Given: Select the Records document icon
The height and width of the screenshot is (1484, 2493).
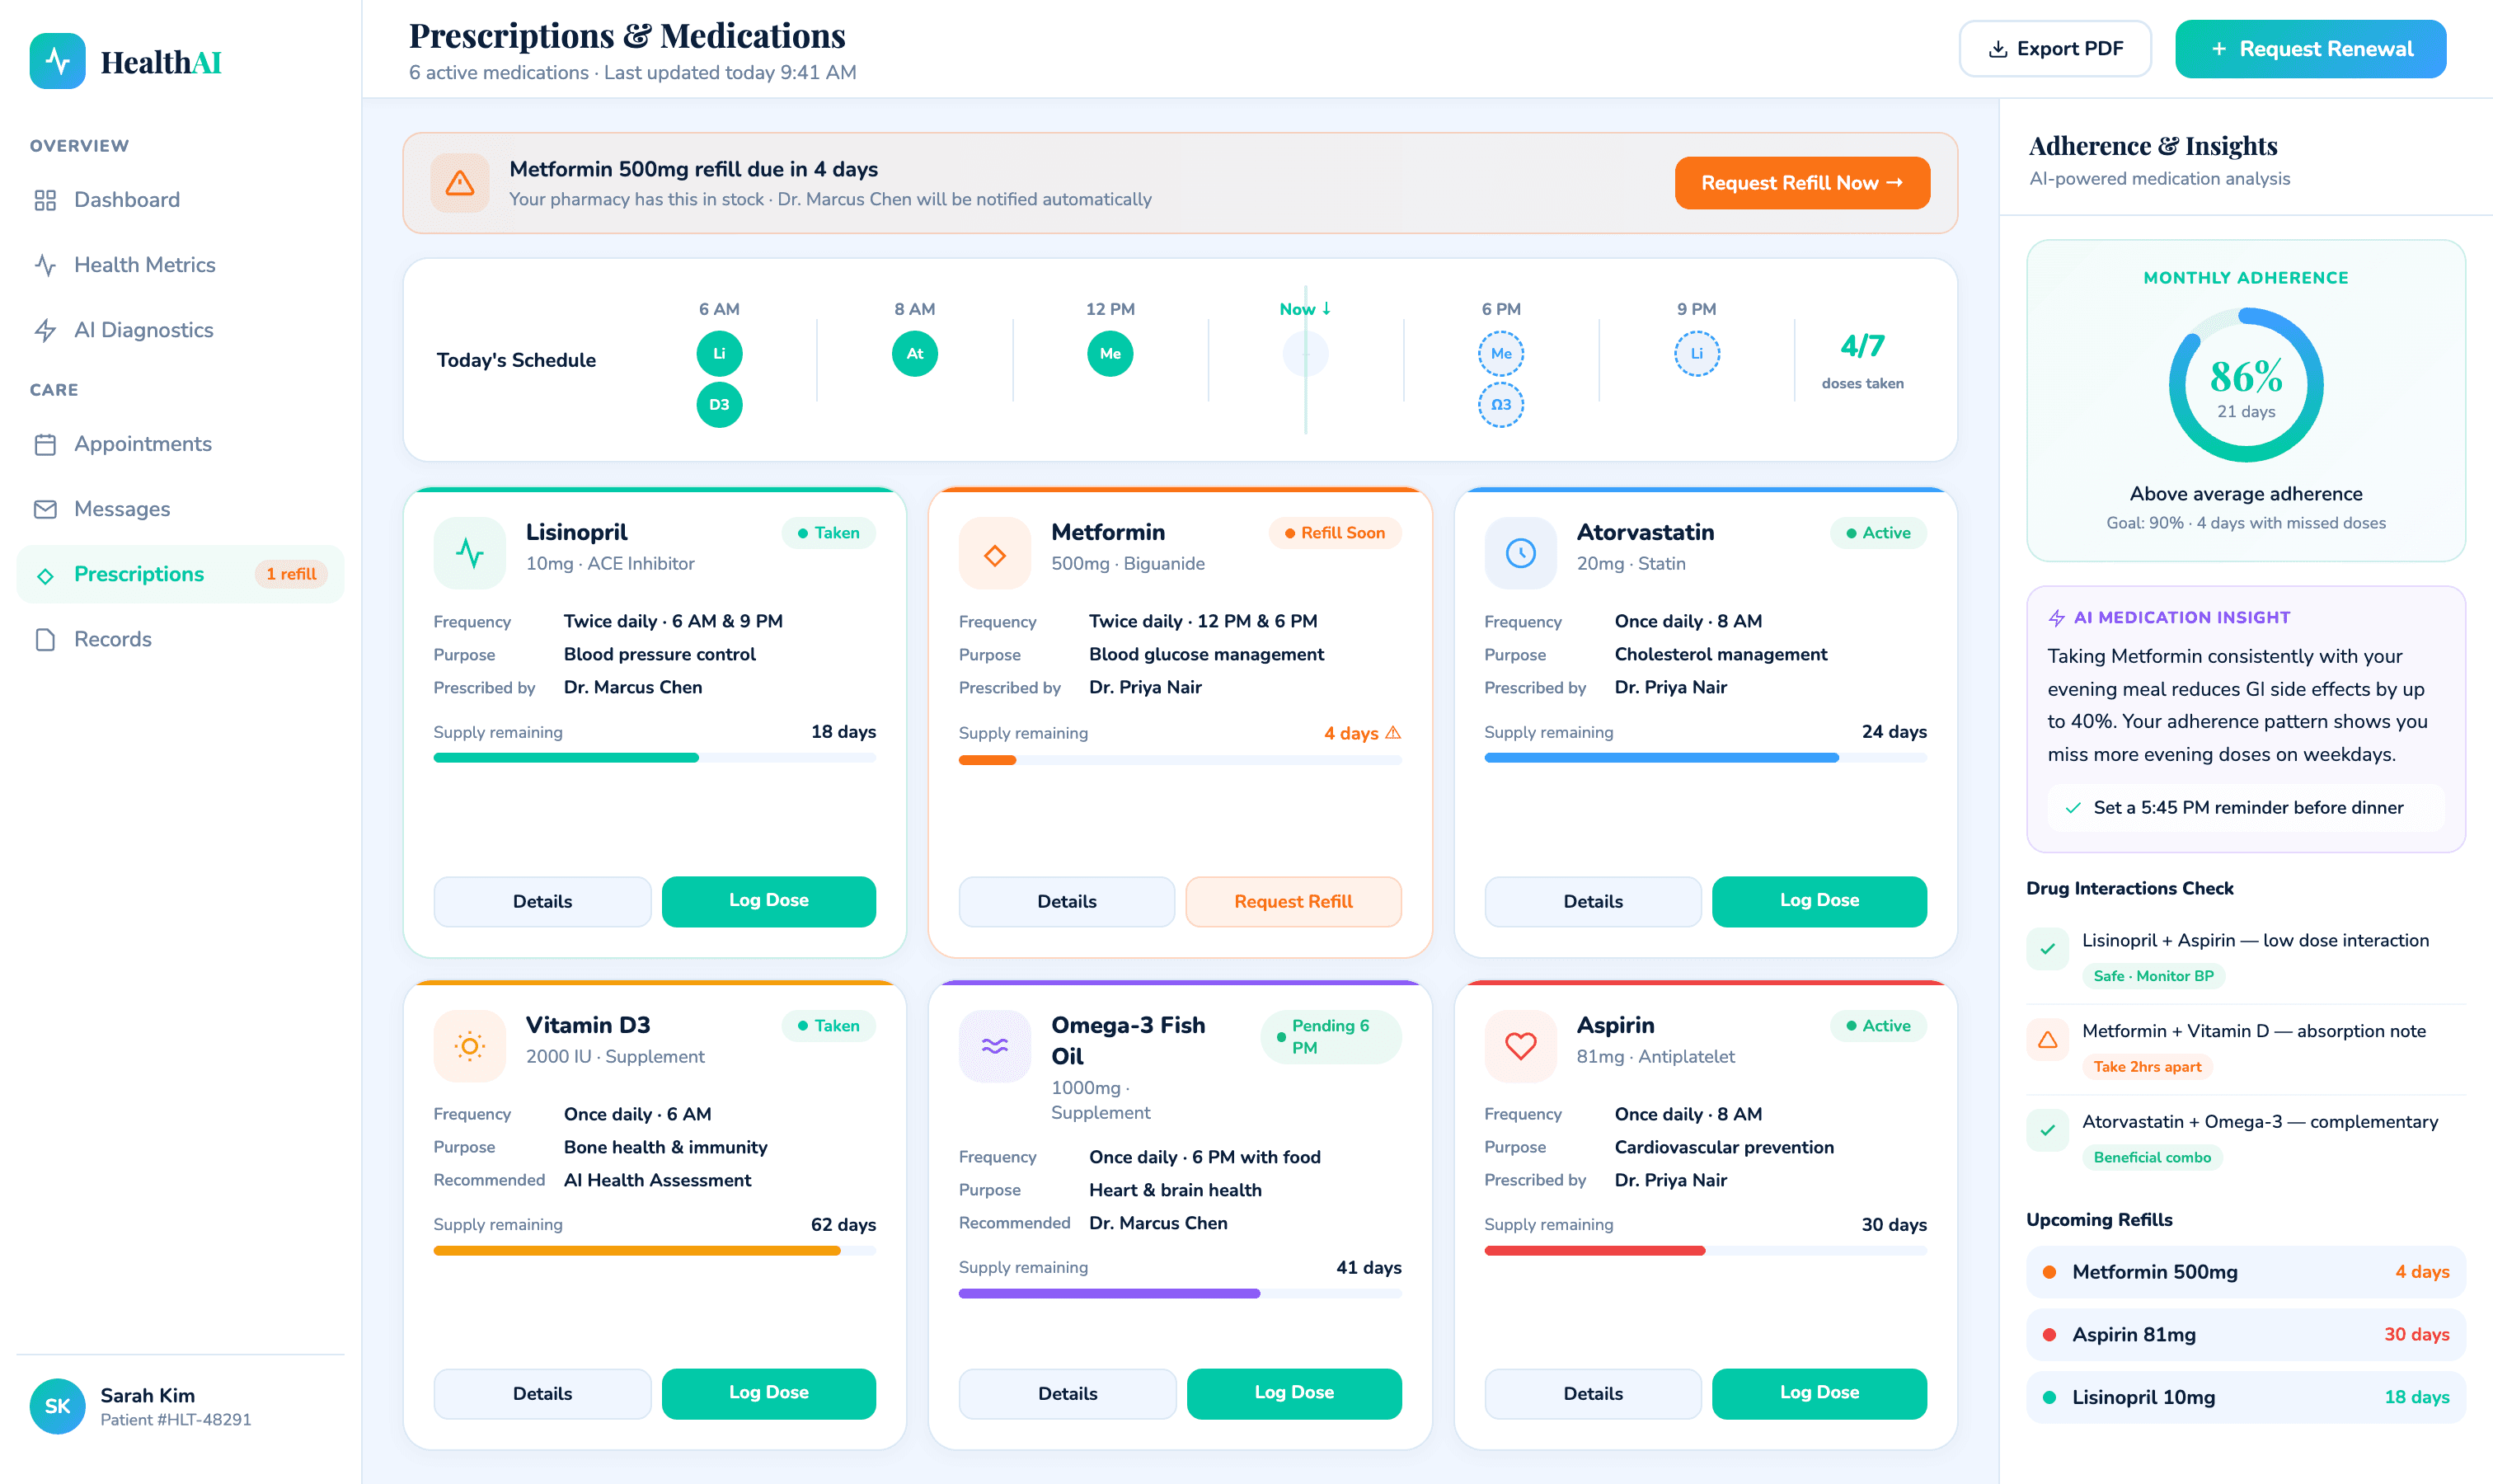Looking at the screenshot, I should click(46, 638).
